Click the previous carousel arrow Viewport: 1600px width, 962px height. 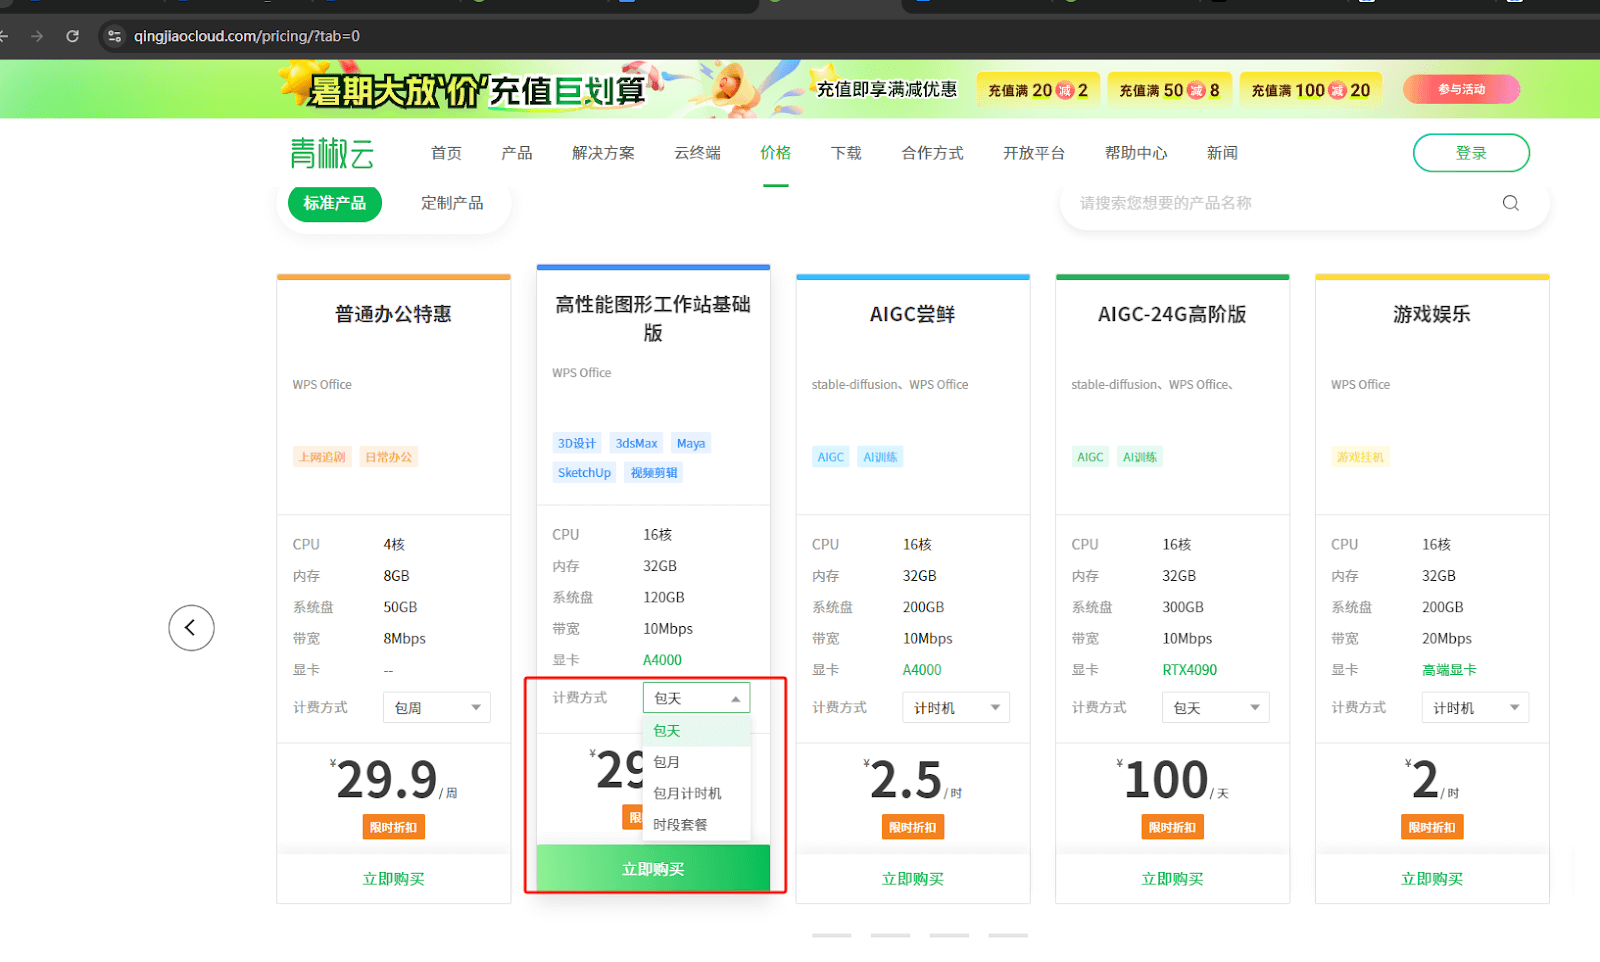pyautogui.click(x=191, y=628)
